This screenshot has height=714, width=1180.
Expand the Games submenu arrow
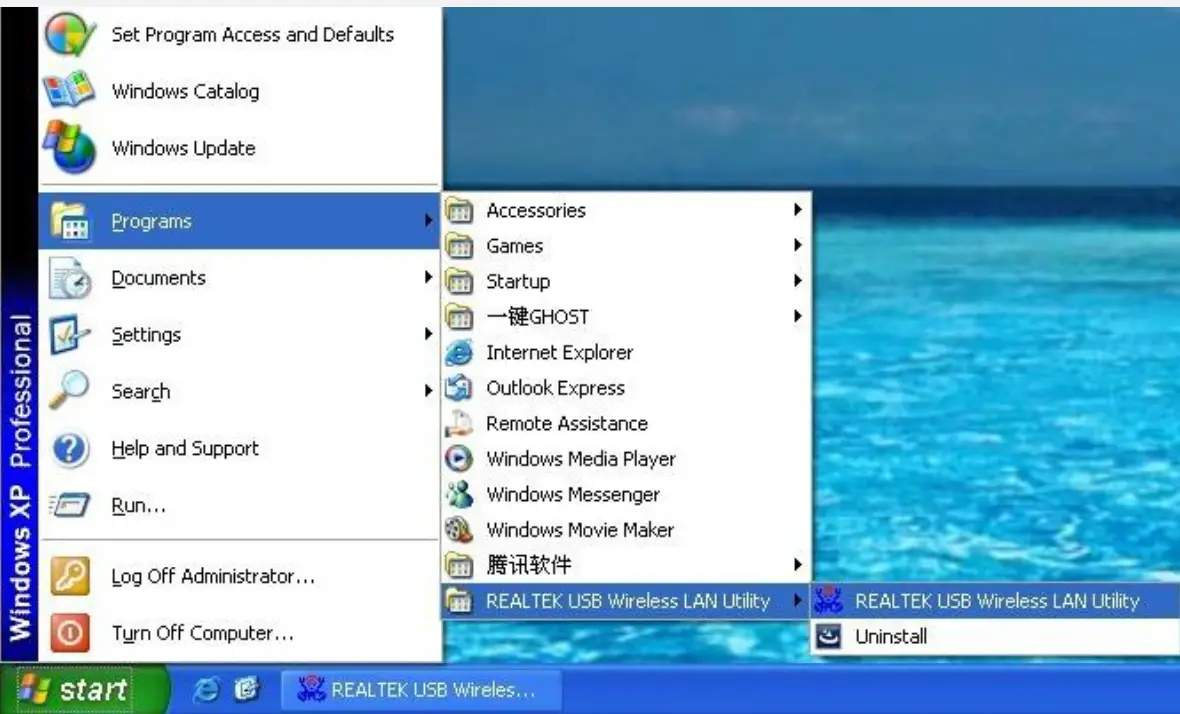click(x=798, y=245)
